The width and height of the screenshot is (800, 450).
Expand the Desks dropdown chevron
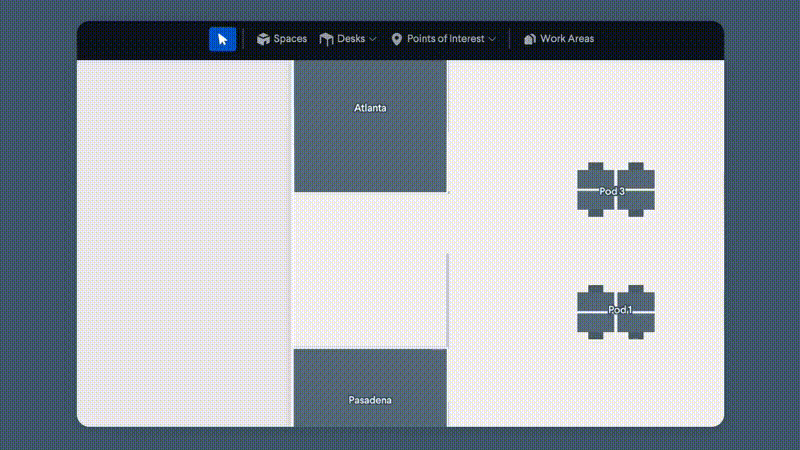point(373,39)
